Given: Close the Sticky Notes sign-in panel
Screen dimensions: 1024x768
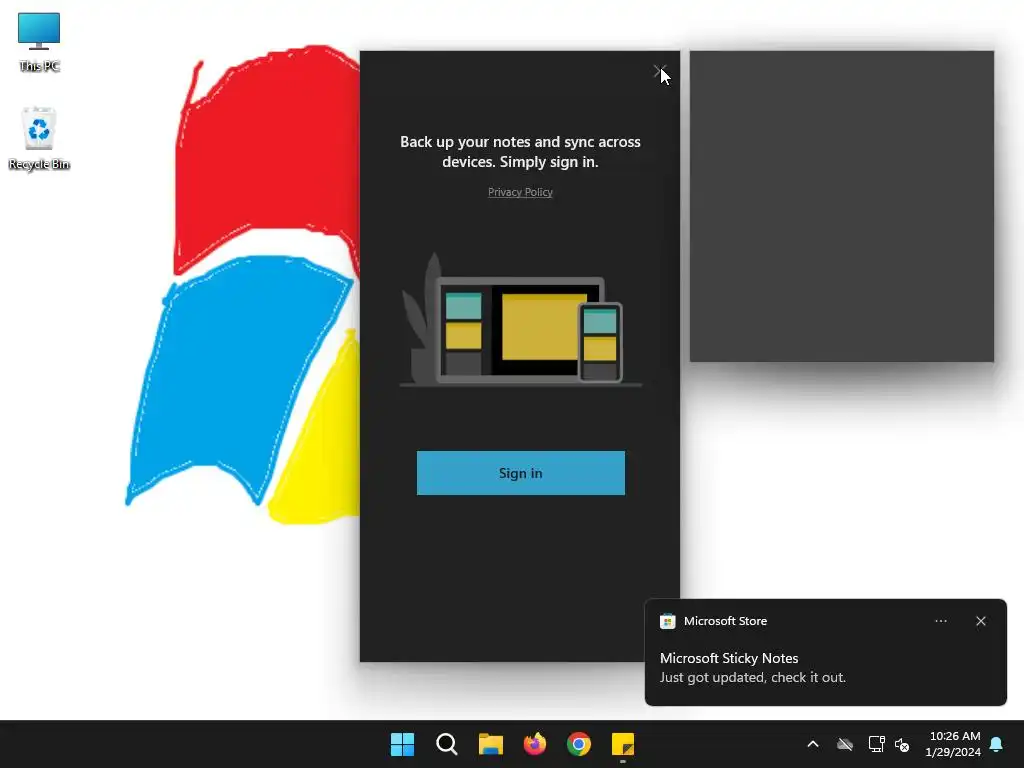Looking at the screenshot, I should click(659, 71).
